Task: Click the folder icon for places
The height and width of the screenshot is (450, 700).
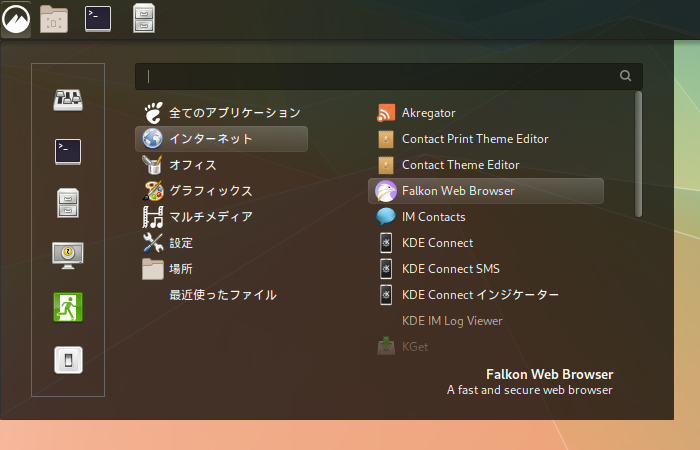Action: [153, 269]
